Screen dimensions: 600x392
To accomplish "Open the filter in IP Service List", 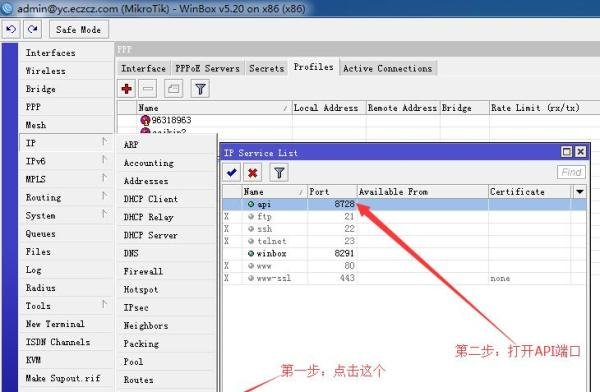I will (x=279, y=173).
